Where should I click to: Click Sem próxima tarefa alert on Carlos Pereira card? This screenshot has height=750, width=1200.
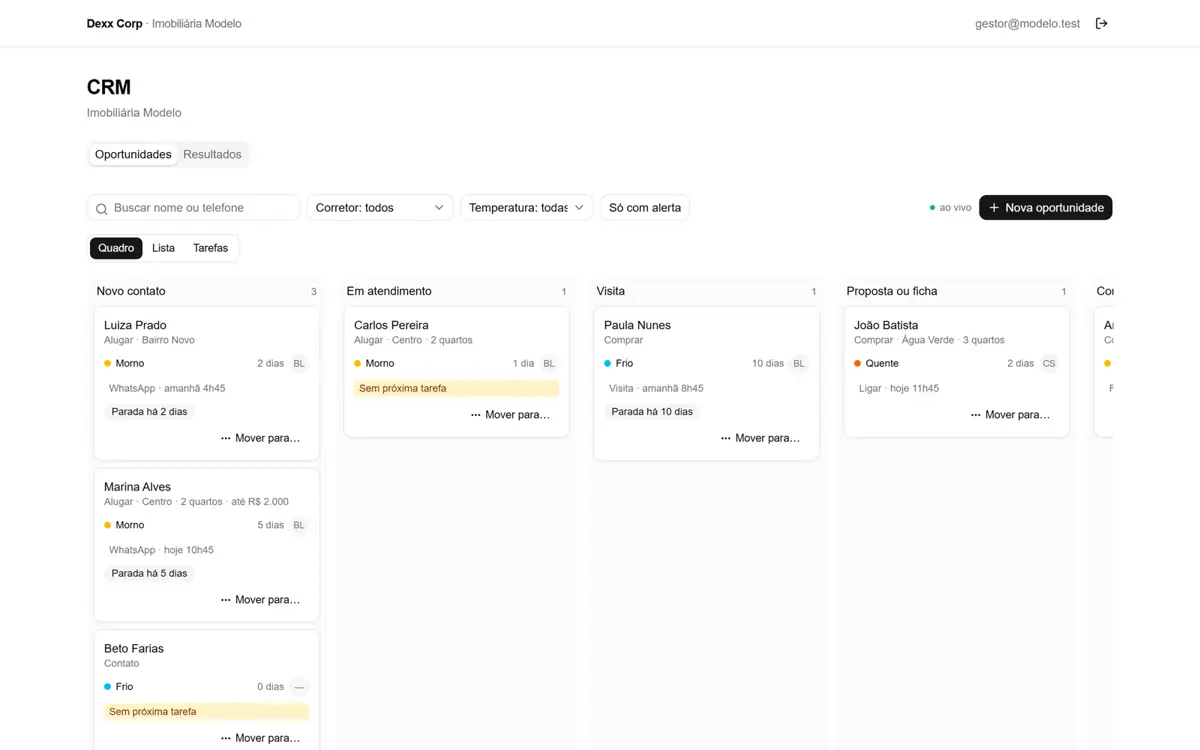(456, 388)
